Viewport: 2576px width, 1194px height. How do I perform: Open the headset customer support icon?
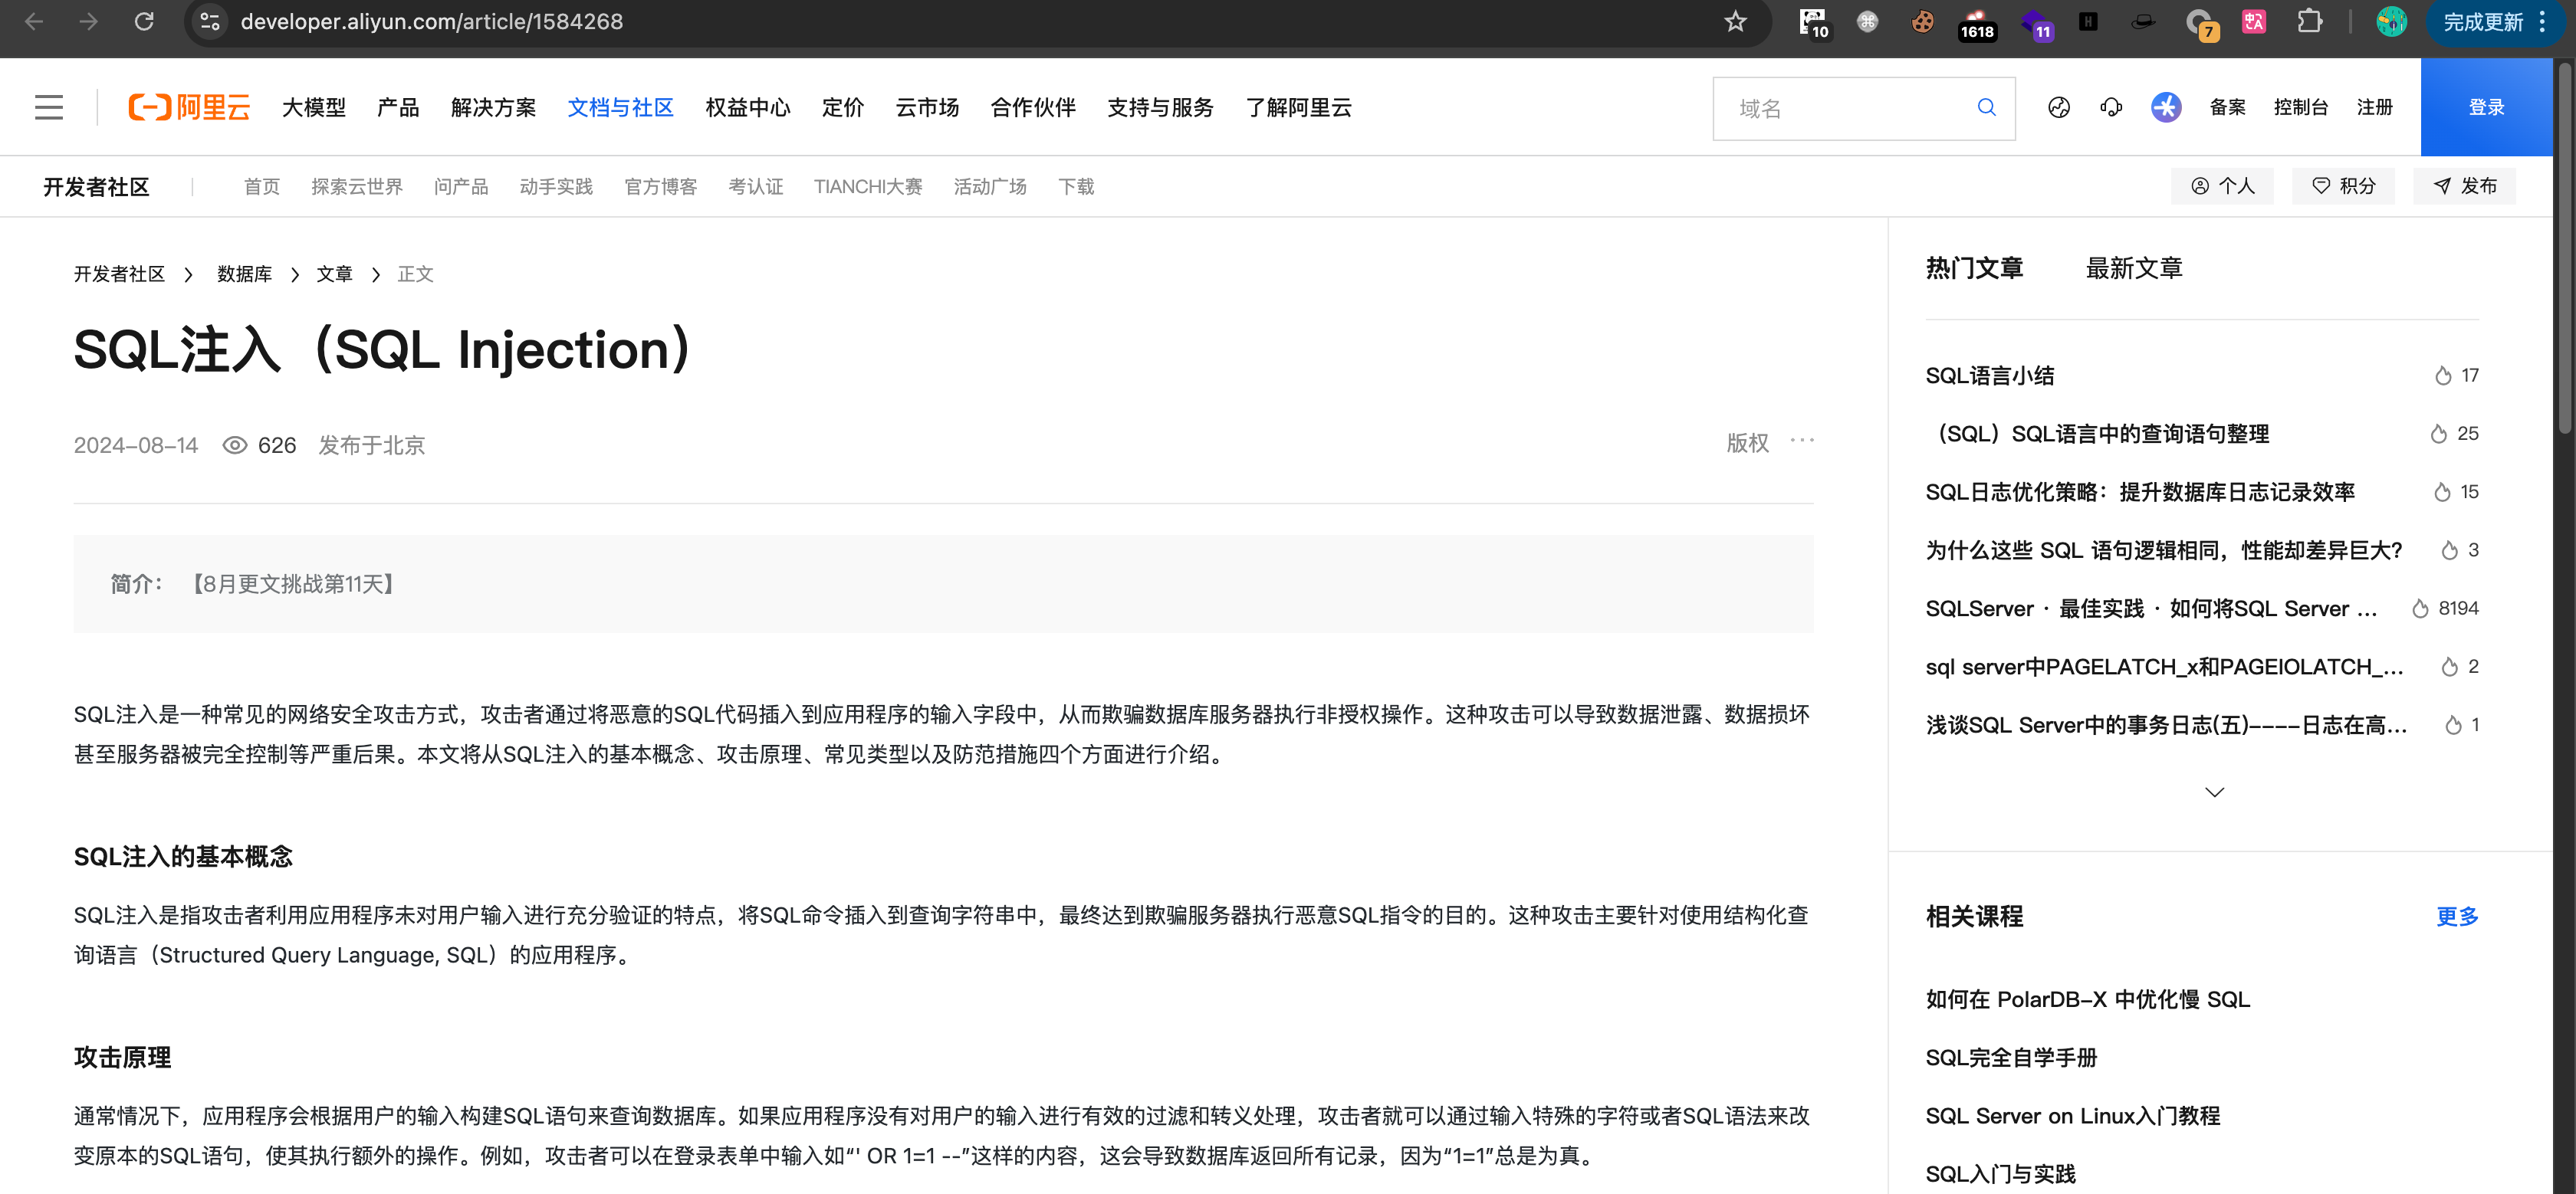(x=2112, y=107)
